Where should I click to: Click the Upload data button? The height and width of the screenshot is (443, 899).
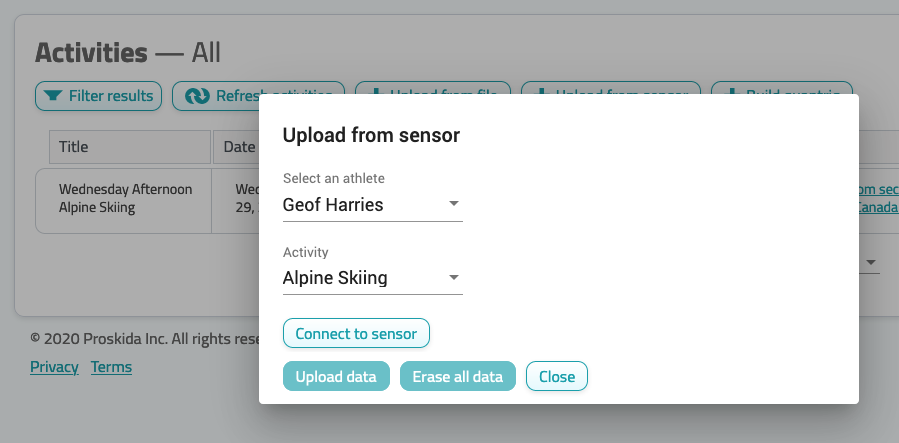point(336,377)
